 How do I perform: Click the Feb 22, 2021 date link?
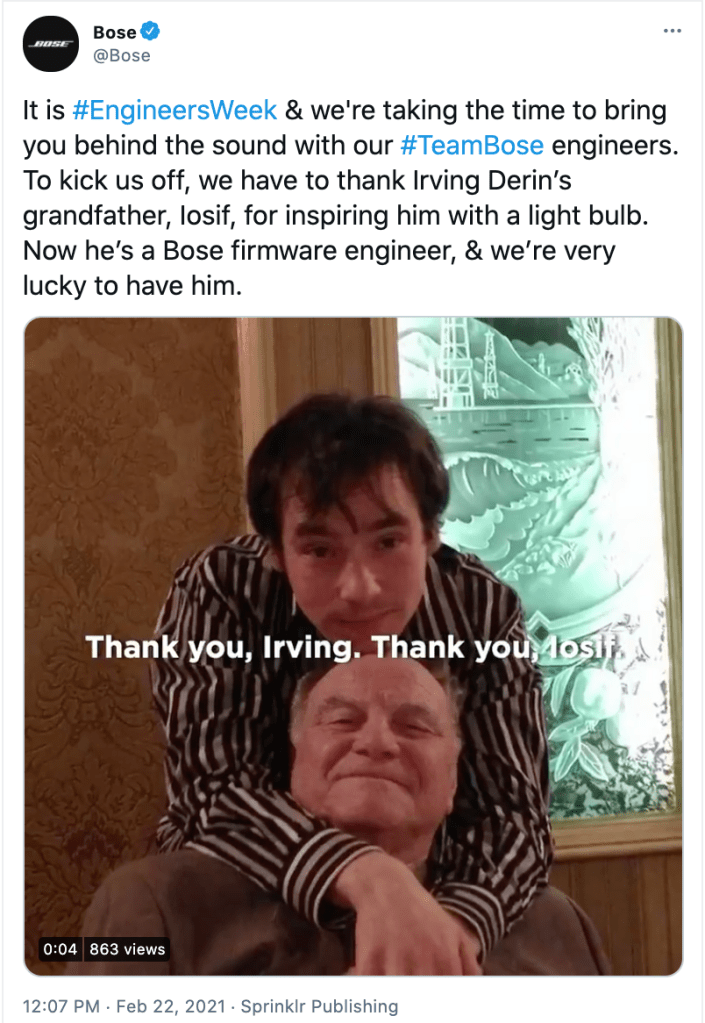click(170, 1005)
